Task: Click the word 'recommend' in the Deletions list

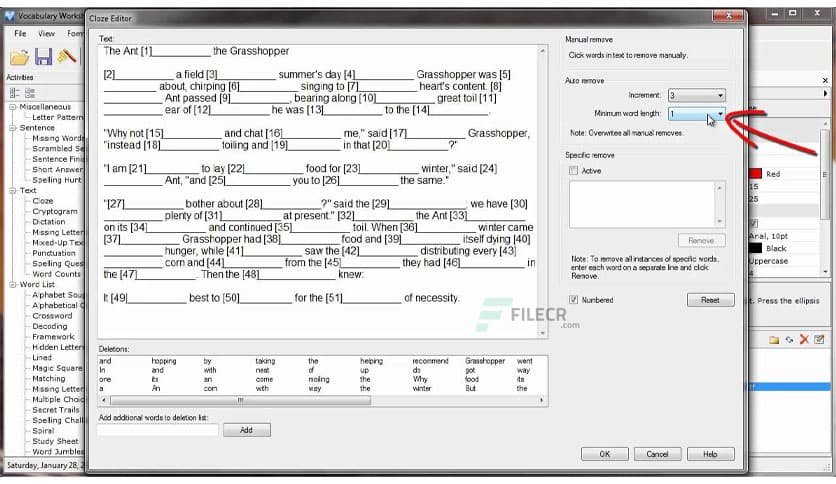Action: click(430, 361)
